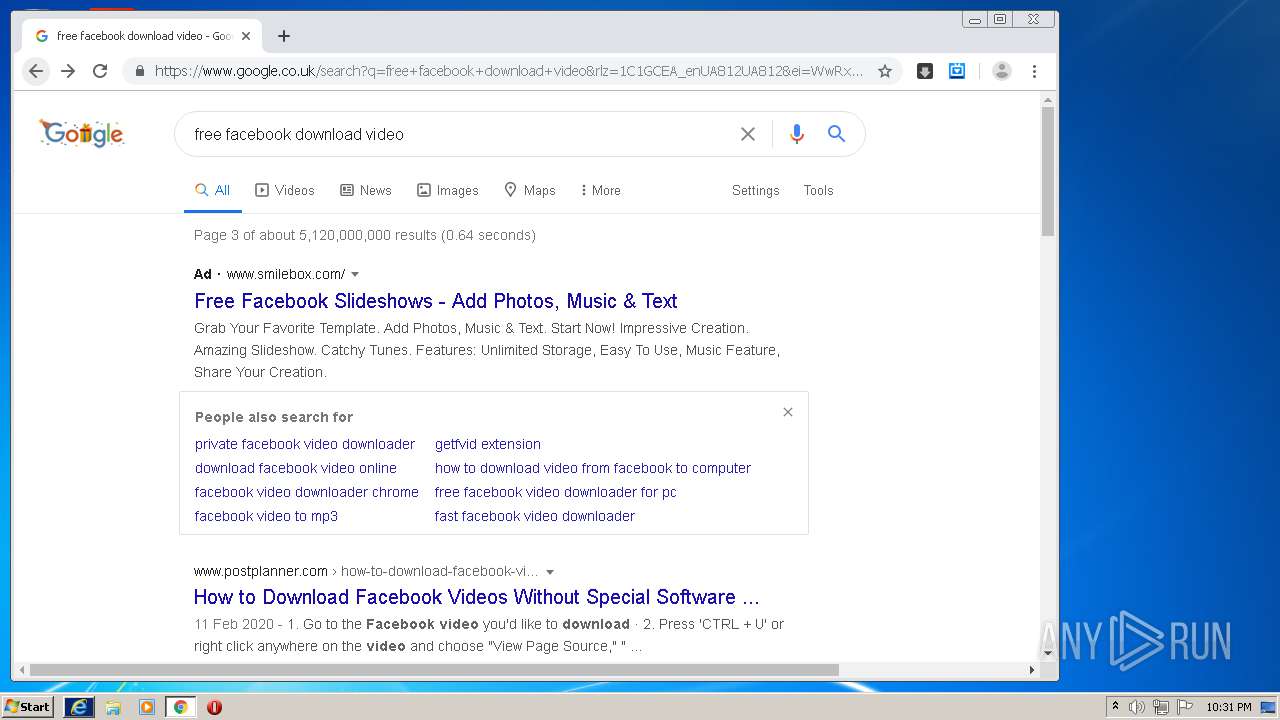The image size is (1280, 720).
Task: Switch to the Videos tab
Action: 285,190
